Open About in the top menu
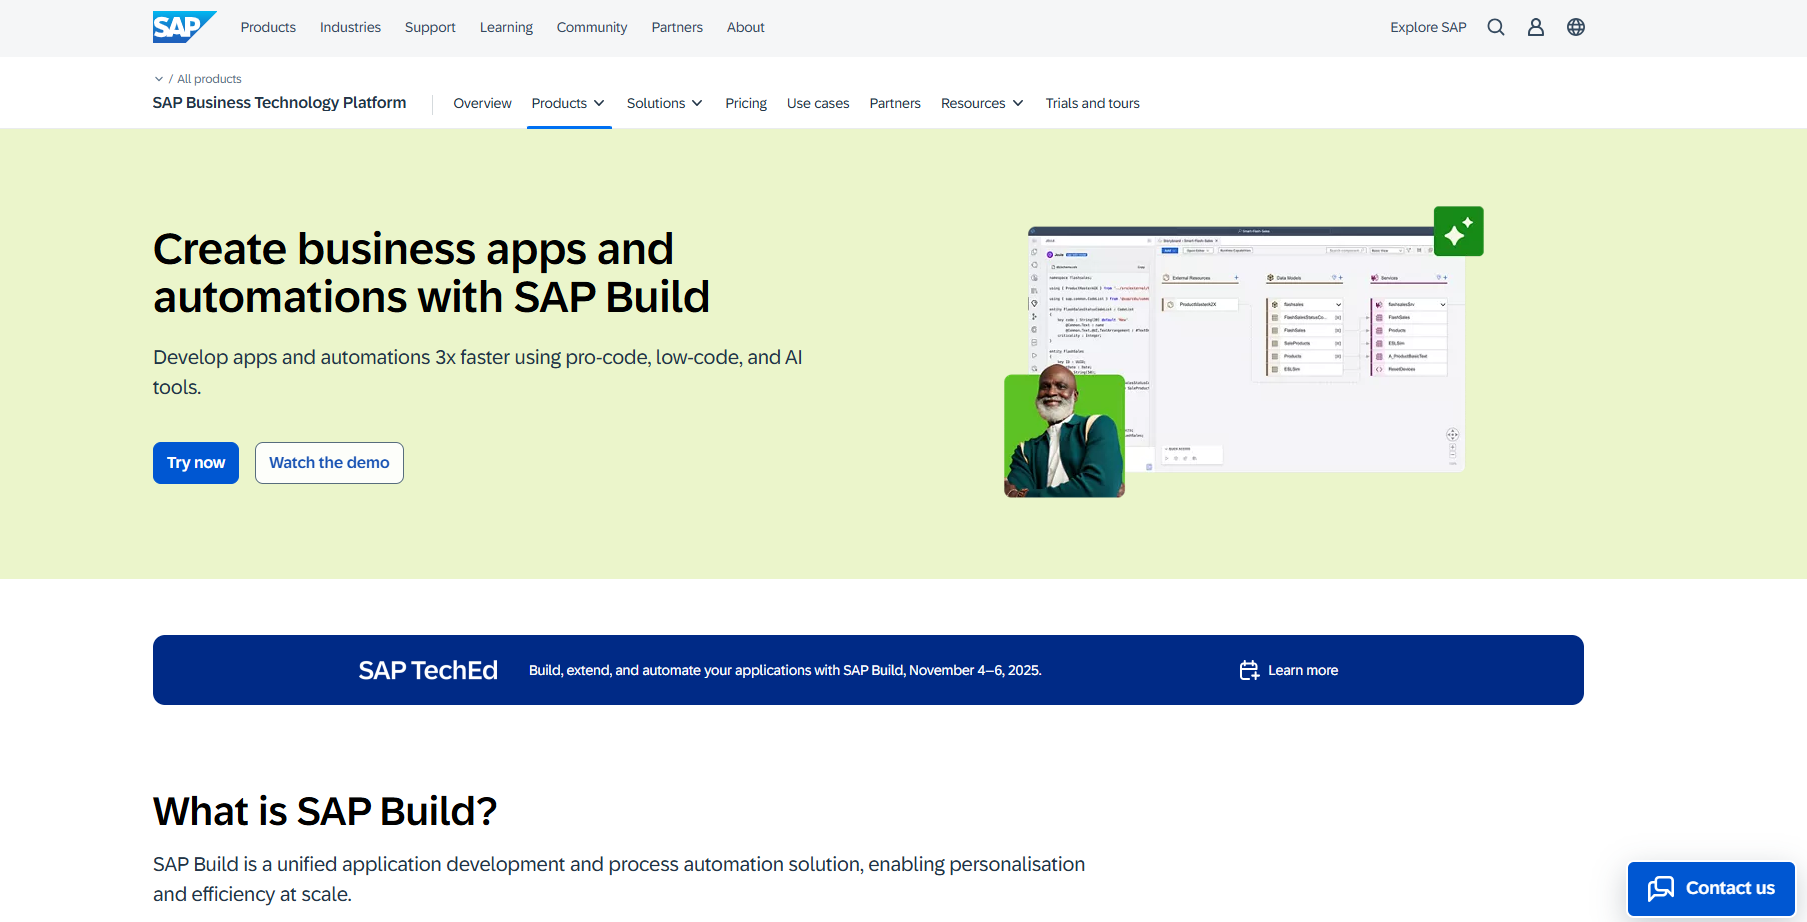Screen dimensions: 1807x922 click(x=746, y=27)
